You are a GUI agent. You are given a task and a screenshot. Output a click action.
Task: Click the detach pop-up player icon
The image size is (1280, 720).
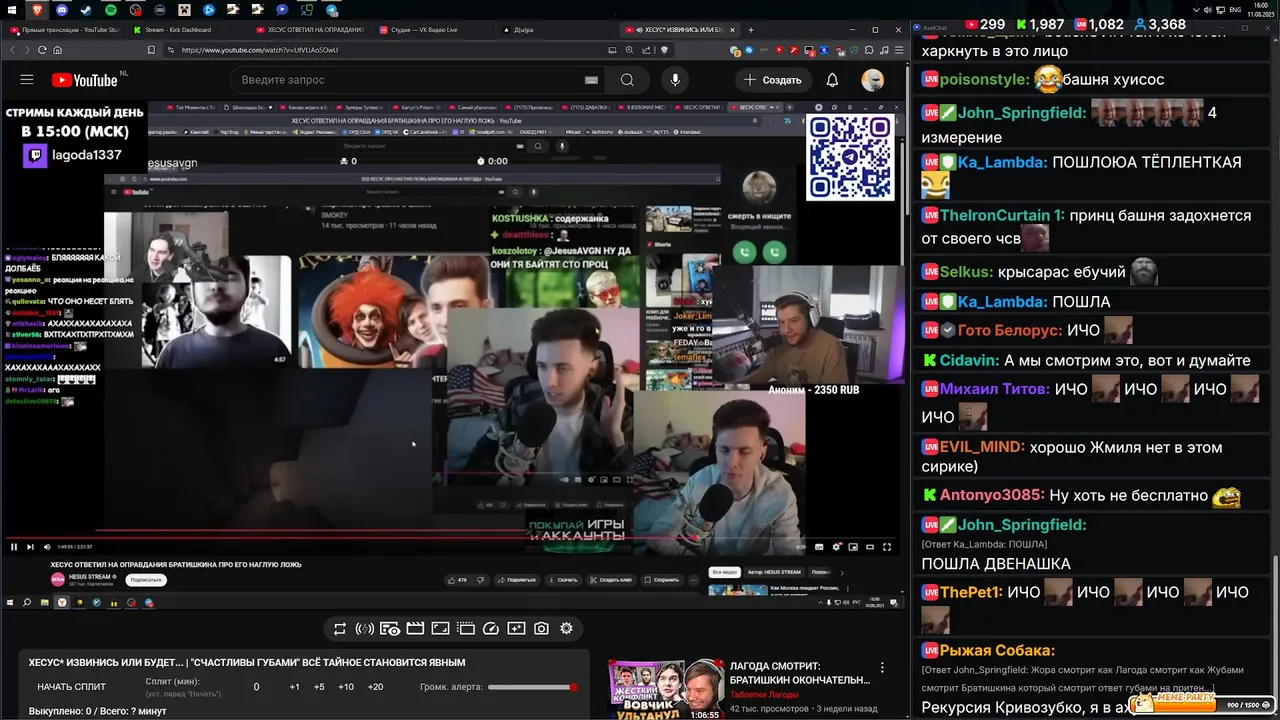pyautogui.click(x=465, y=629)
